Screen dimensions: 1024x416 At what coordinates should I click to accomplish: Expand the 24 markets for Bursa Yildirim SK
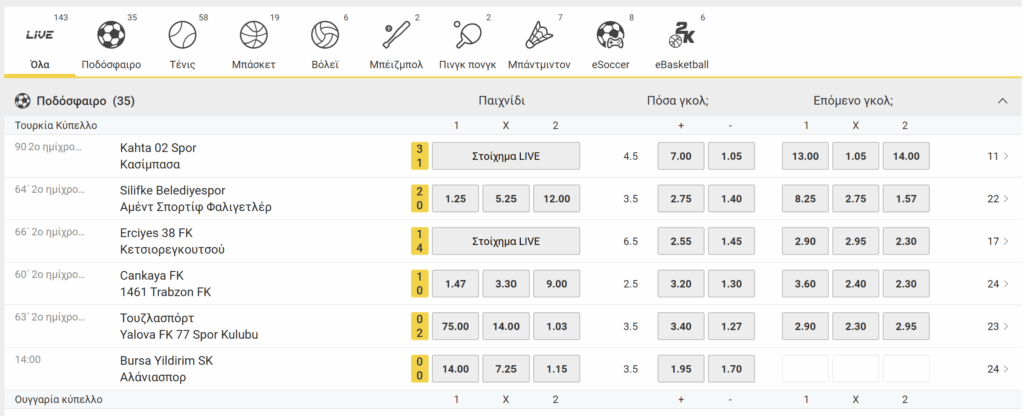[x=998, y=369]
